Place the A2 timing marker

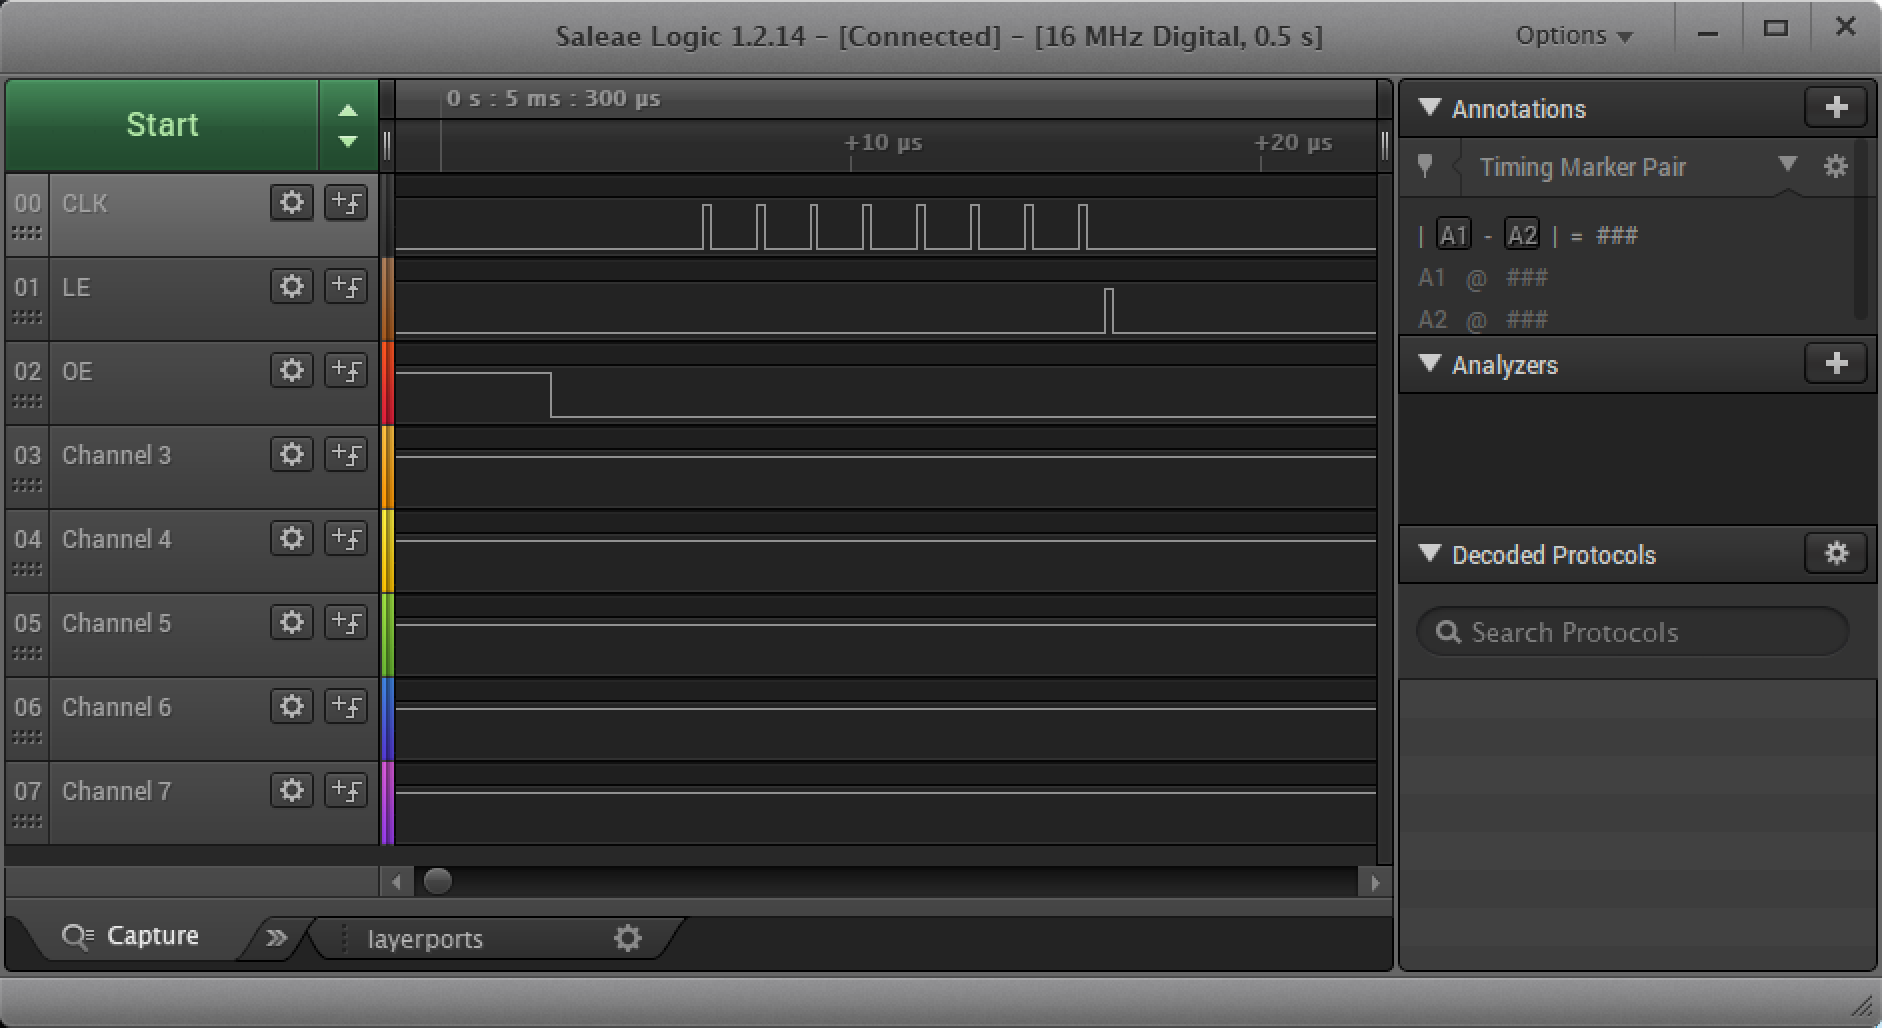point(1521,235)
